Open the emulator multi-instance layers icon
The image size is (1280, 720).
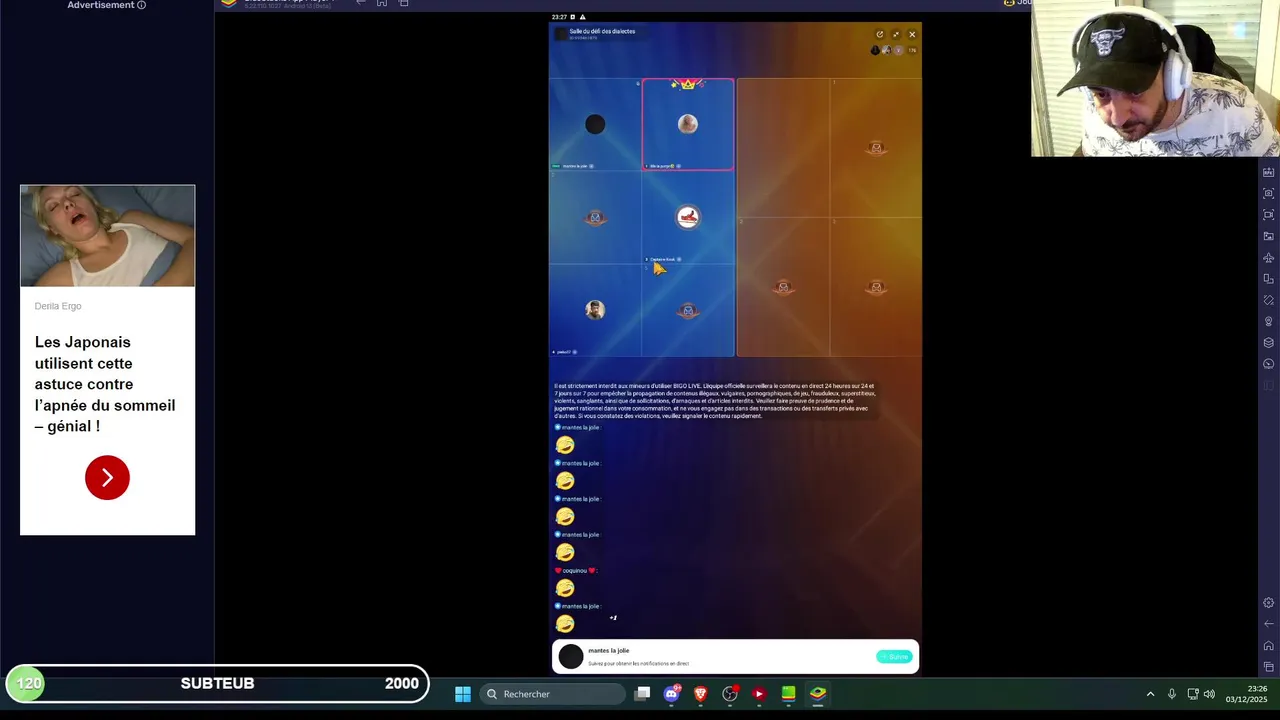pyautogui.click(x=1268, y=343)
